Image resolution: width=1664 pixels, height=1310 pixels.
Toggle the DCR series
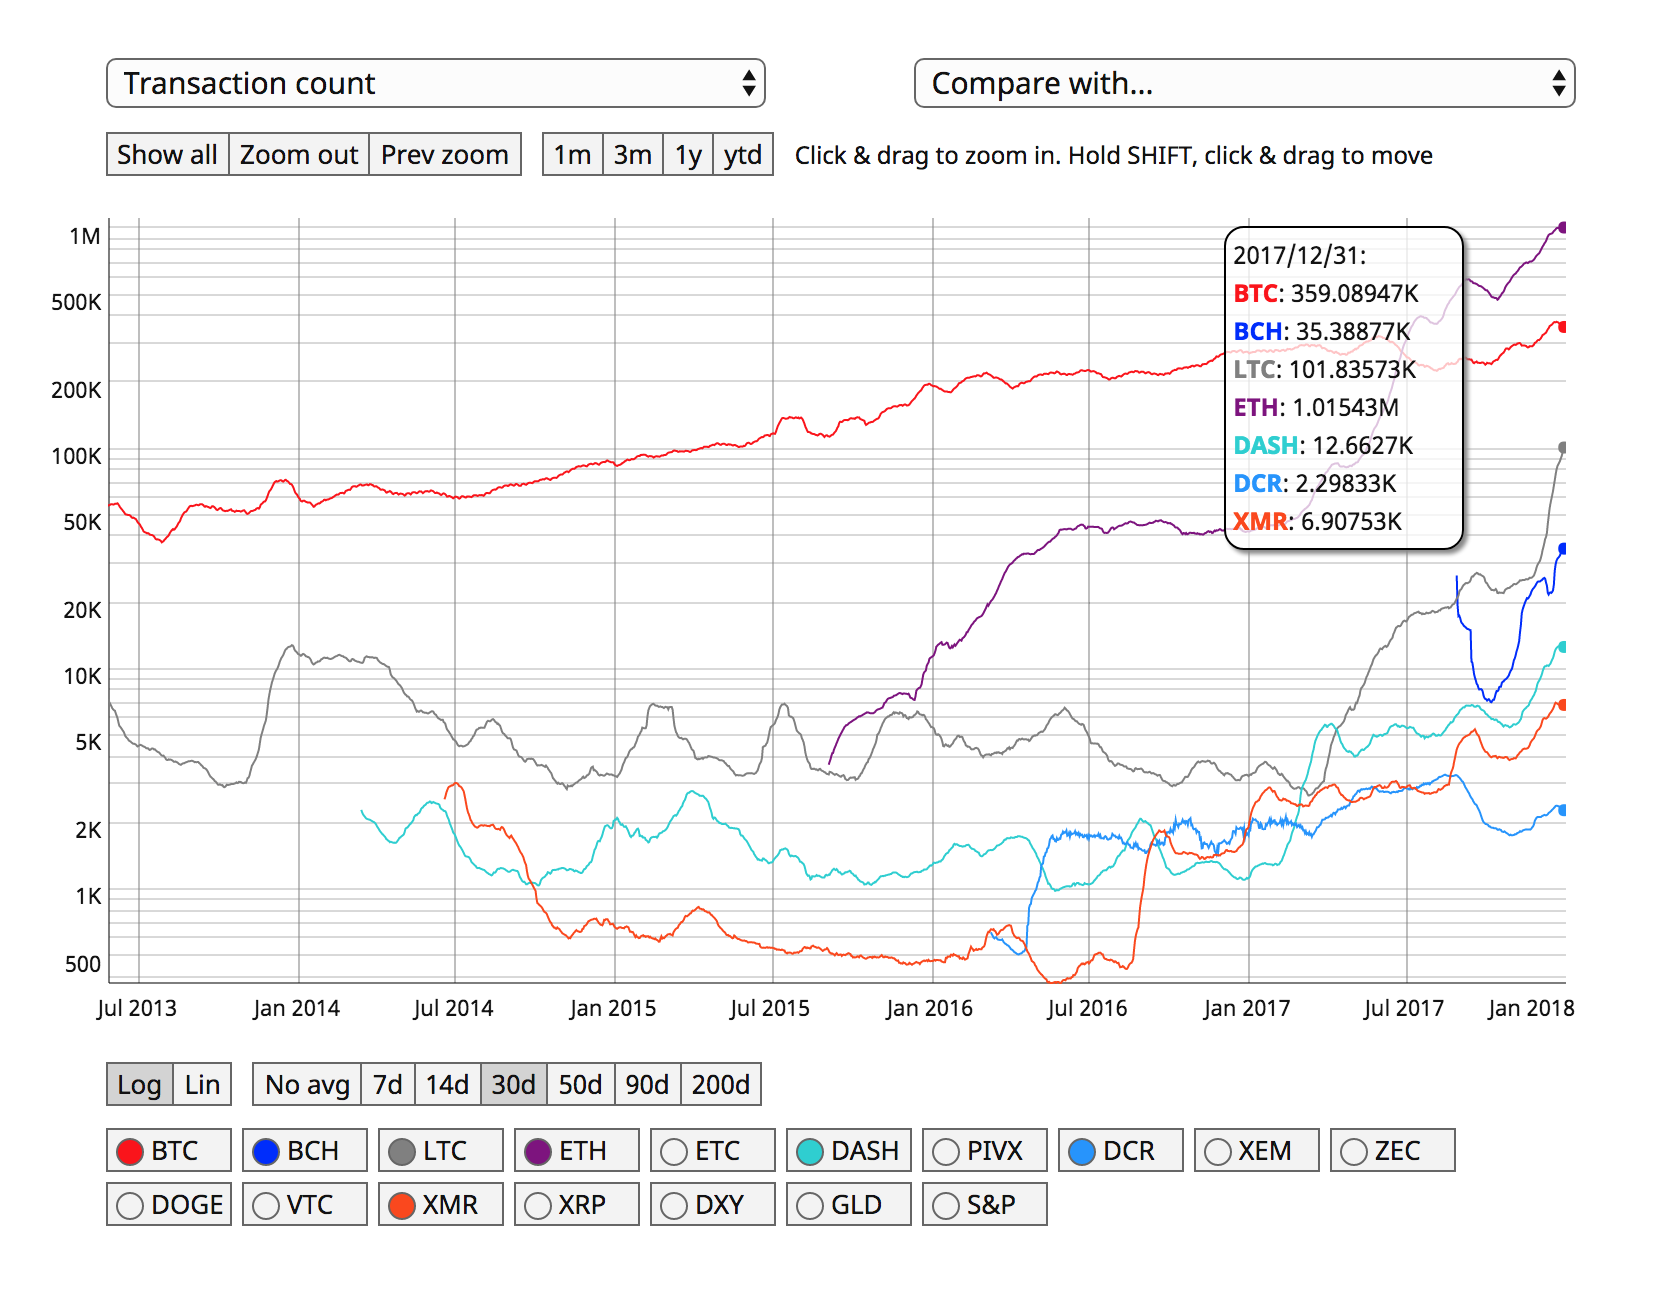pos(1121,1150)
